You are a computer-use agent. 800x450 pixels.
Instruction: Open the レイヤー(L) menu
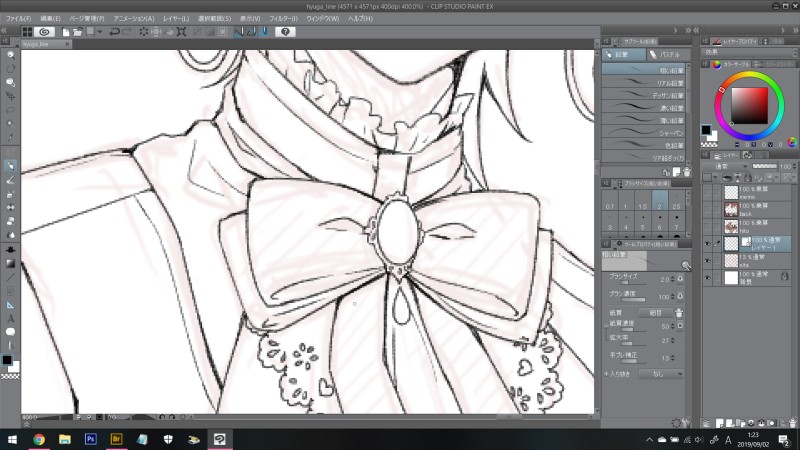(176, 18)
